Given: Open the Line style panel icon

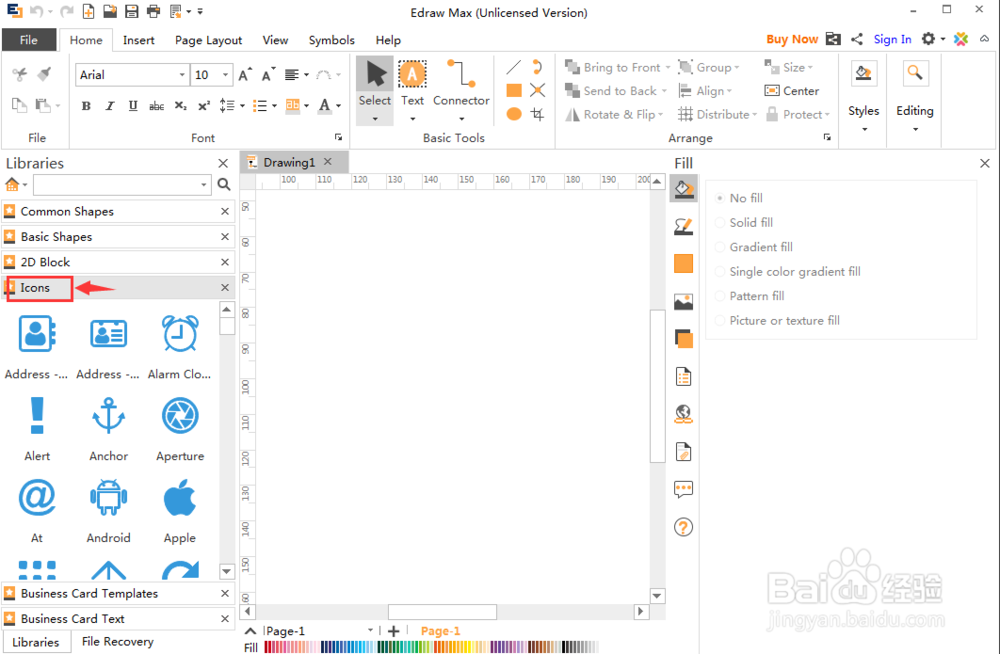Looking at the screenshot, I should tap(683, 227).
